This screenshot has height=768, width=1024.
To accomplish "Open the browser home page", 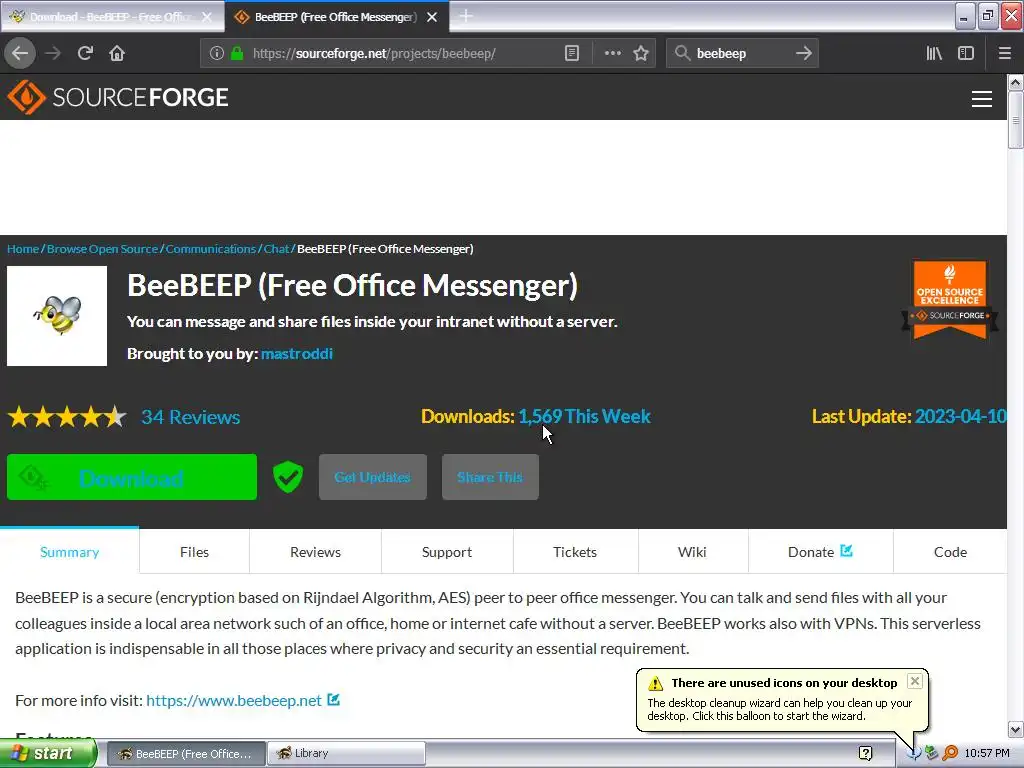I will click(117, 54).
